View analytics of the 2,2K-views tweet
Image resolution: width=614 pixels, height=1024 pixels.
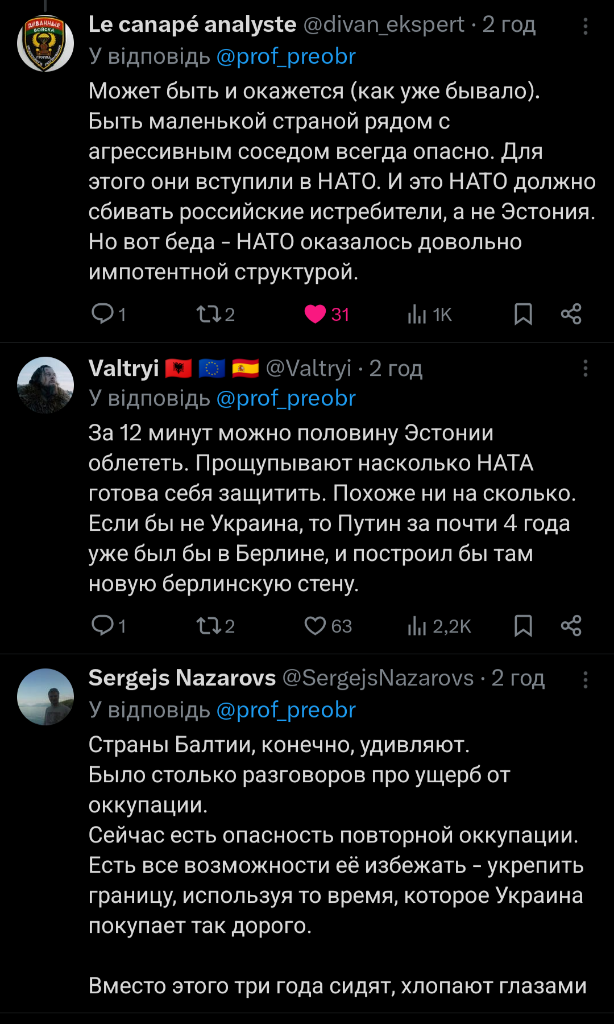417,626
